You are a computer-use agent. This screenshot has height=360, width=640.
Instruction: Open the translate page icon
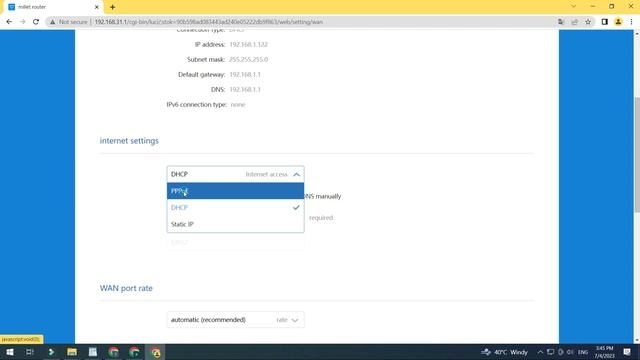[561, 22]
